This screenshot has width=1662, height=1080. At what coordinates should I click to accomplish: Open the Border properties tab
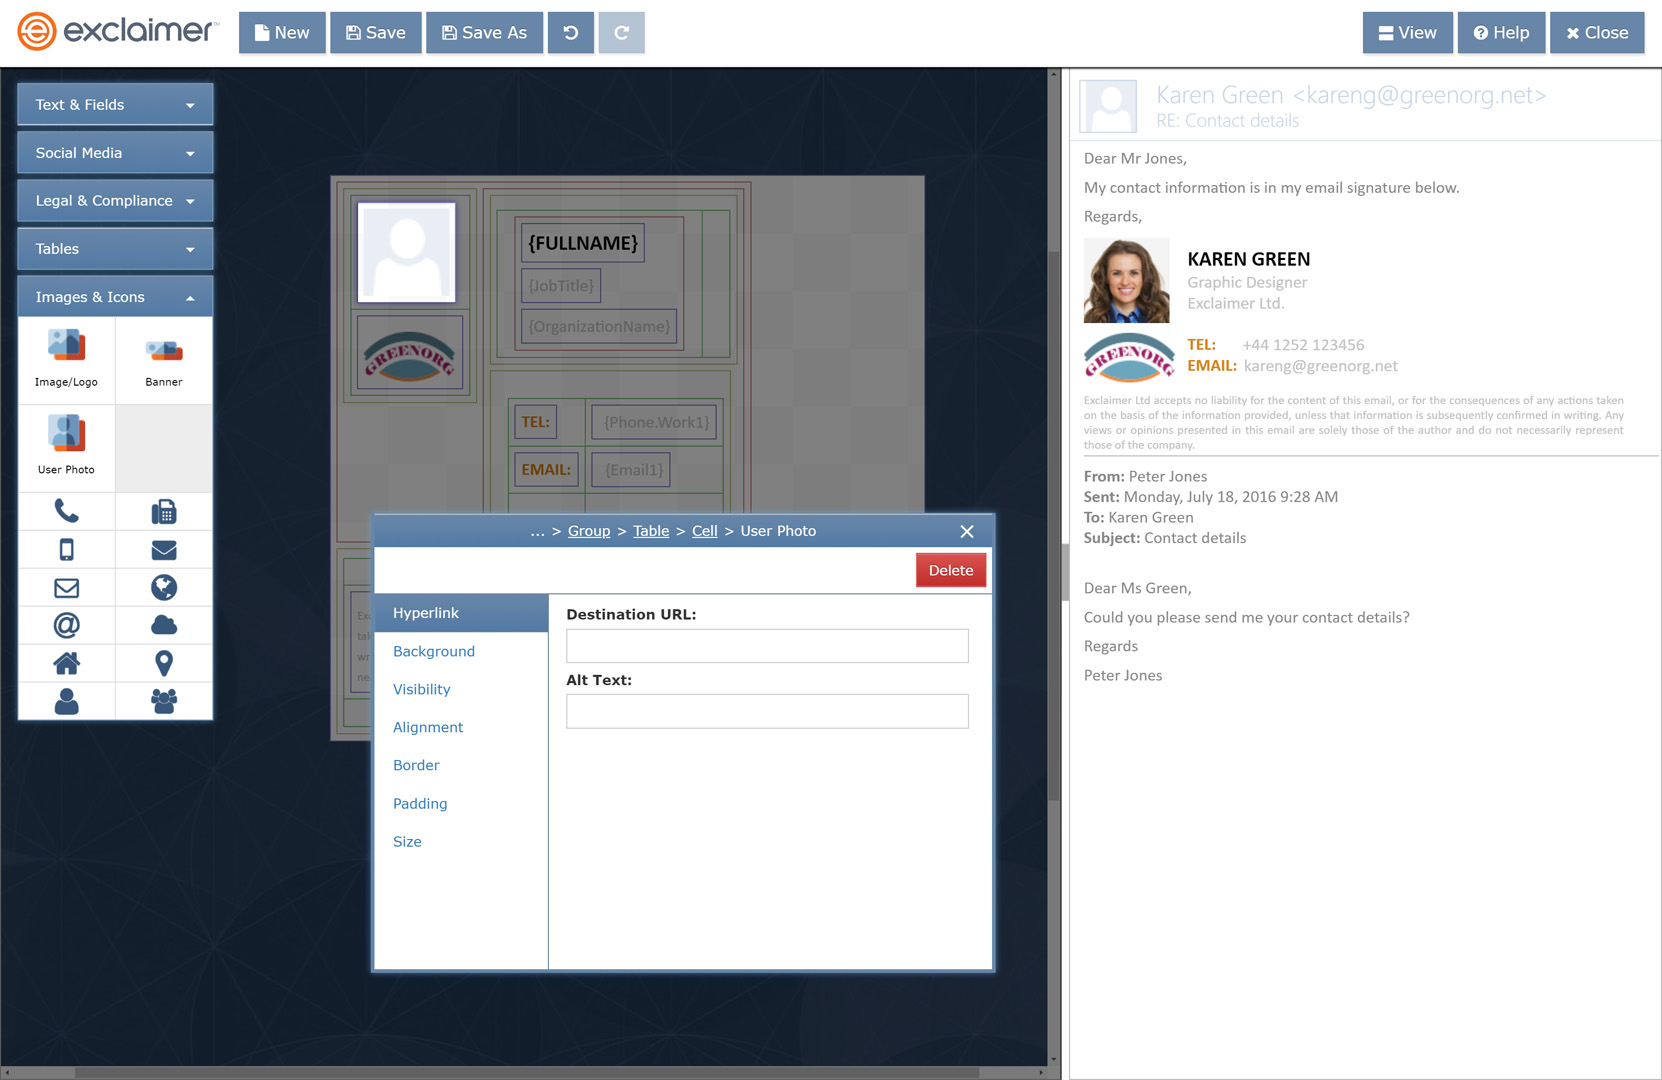(x=461, y=765)
